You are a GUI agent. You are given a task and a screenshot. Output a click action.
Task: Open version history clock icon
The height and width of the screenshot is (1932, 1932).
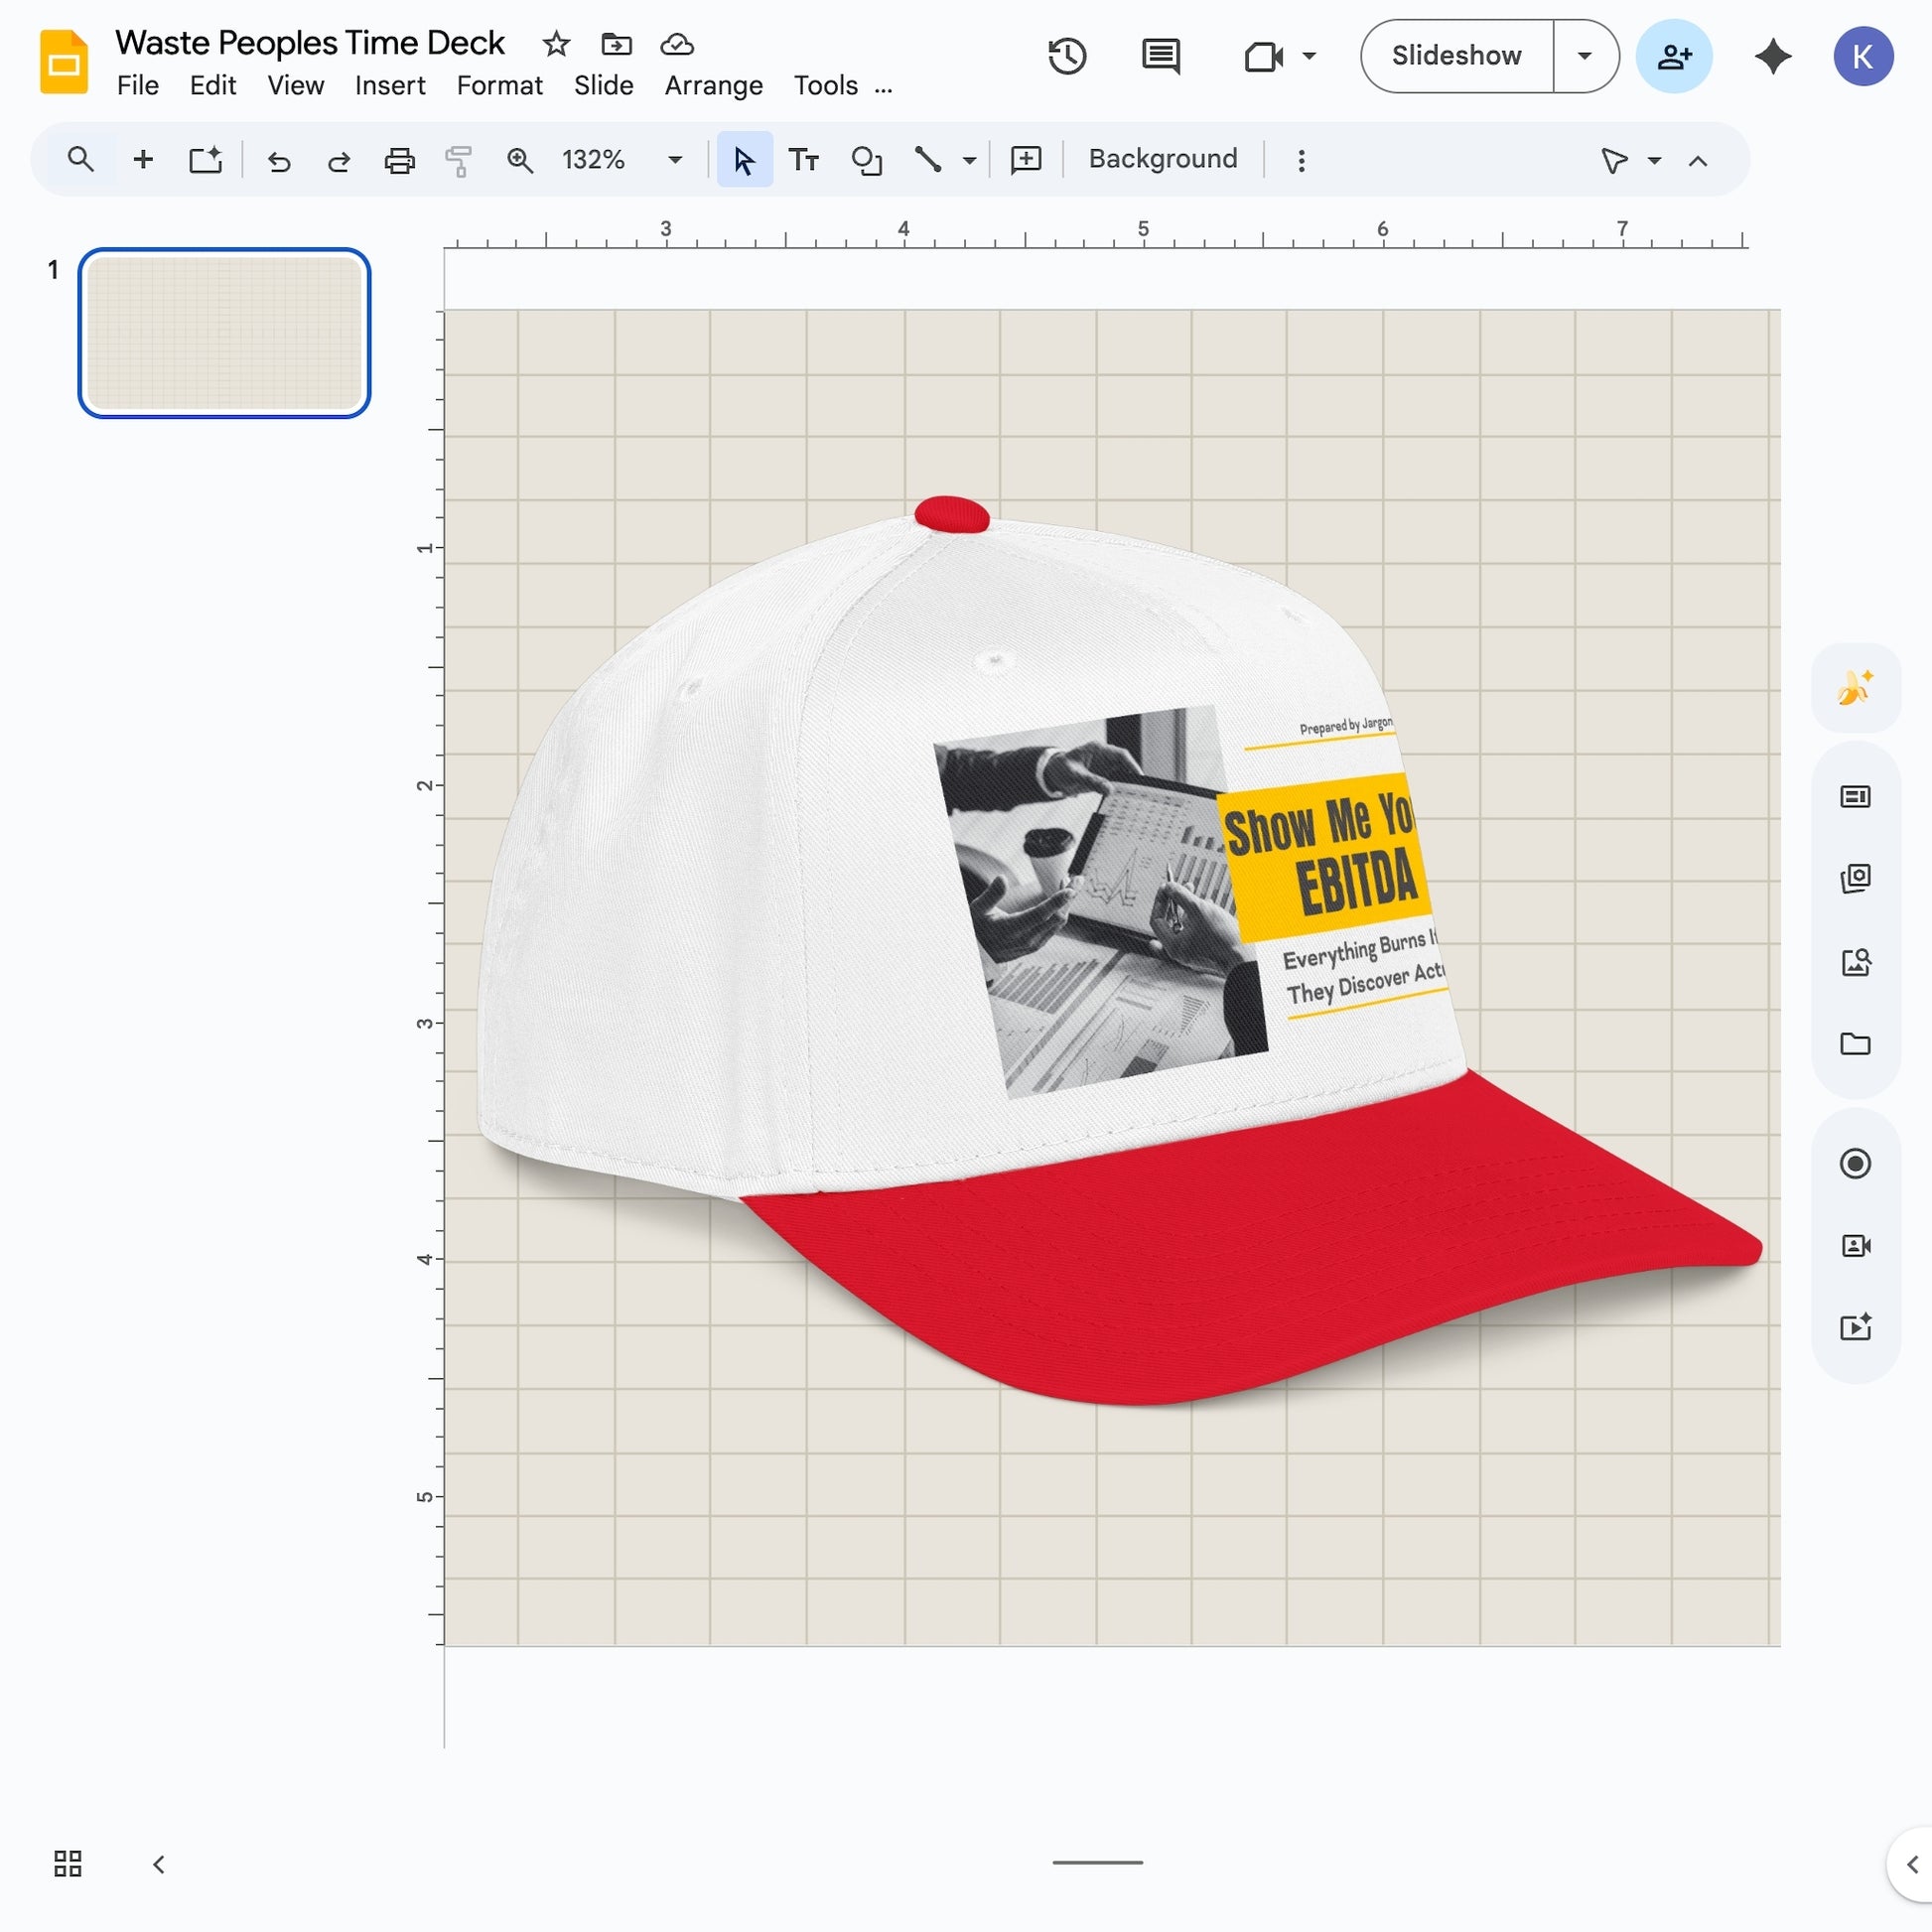point(1067,56)
